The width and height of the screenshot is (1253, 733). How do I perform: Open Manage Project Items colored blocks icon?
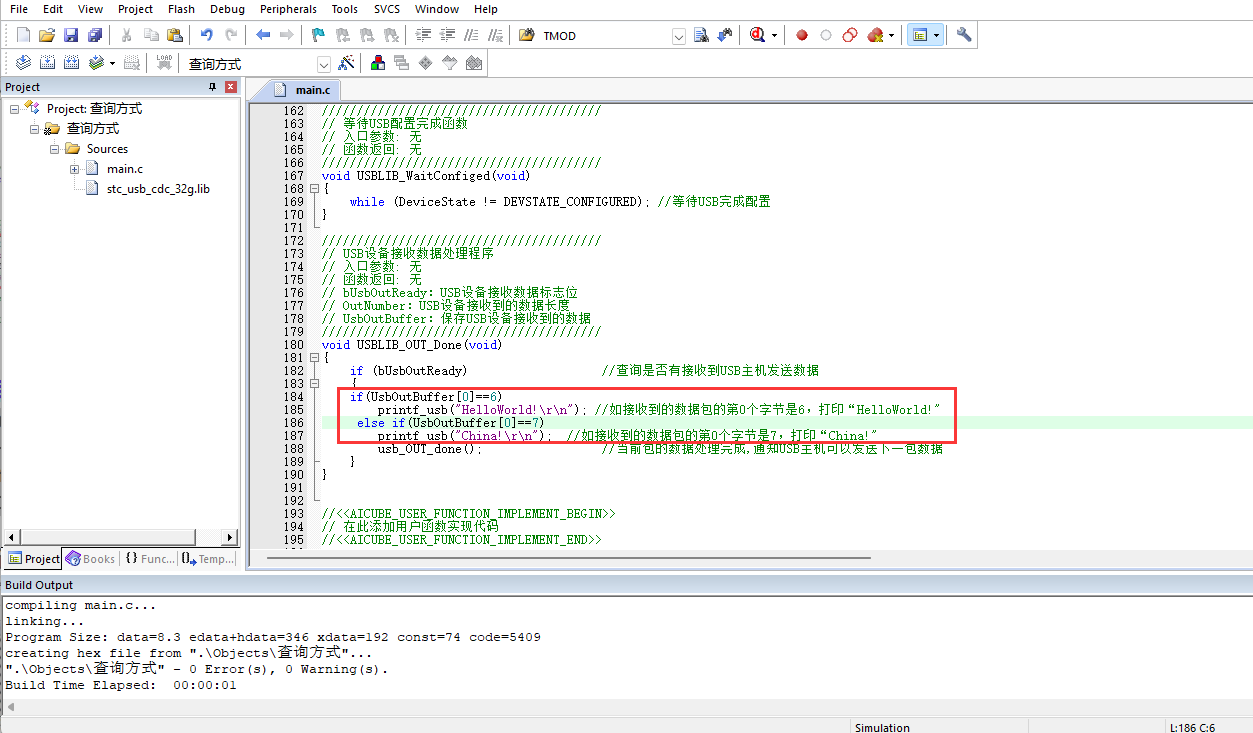(378, 63)
